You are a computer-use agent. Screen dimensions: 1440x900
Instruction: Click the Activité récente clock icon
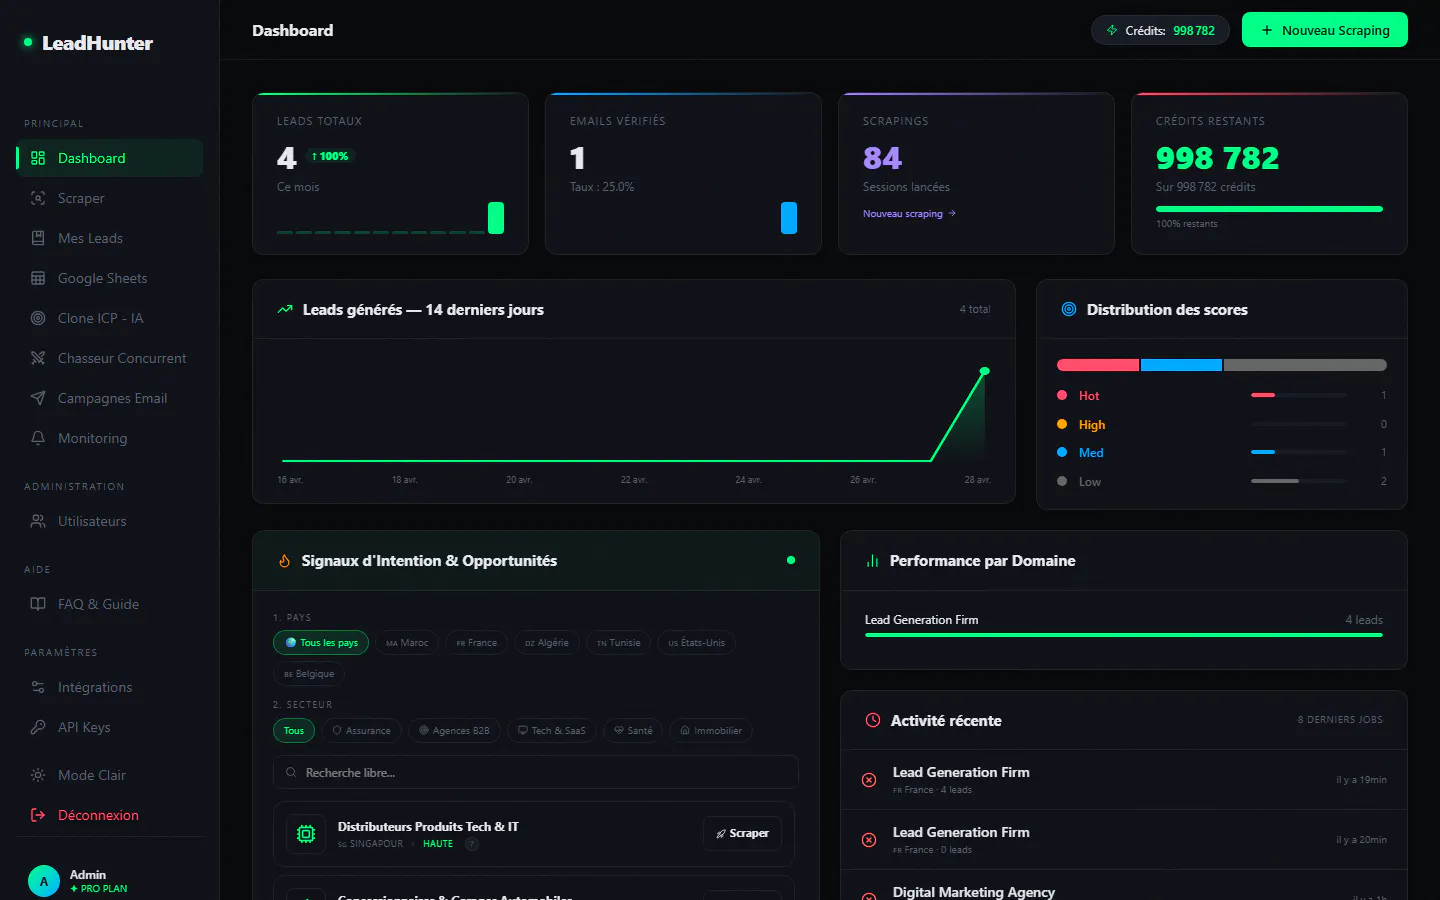click(873, 720)
